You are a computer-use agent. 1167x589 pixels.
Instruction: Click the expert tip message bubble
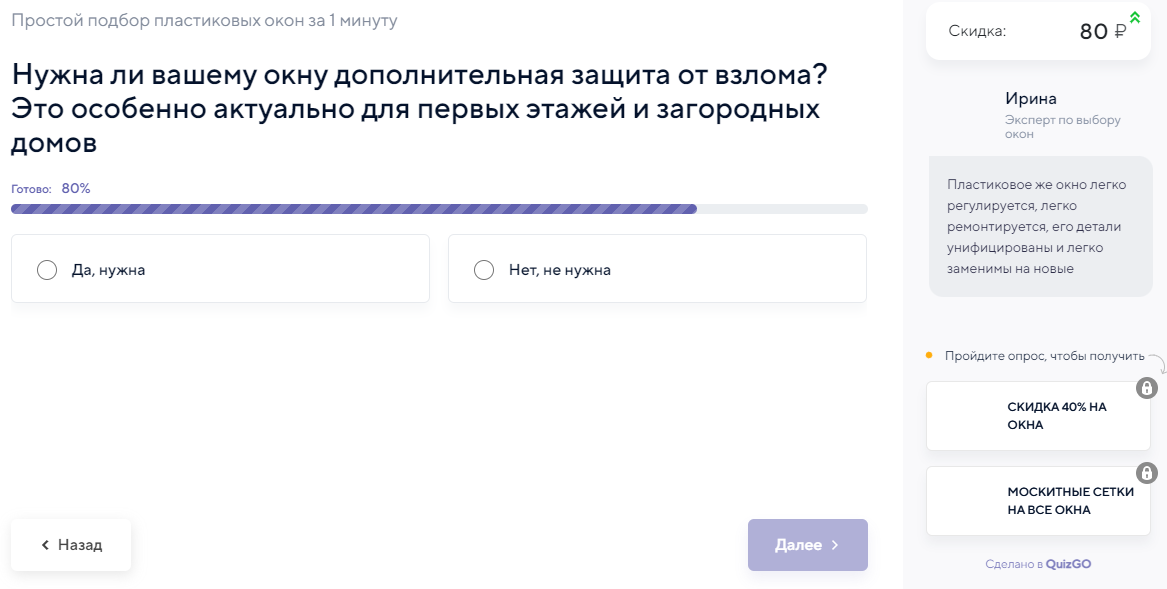1040,226
